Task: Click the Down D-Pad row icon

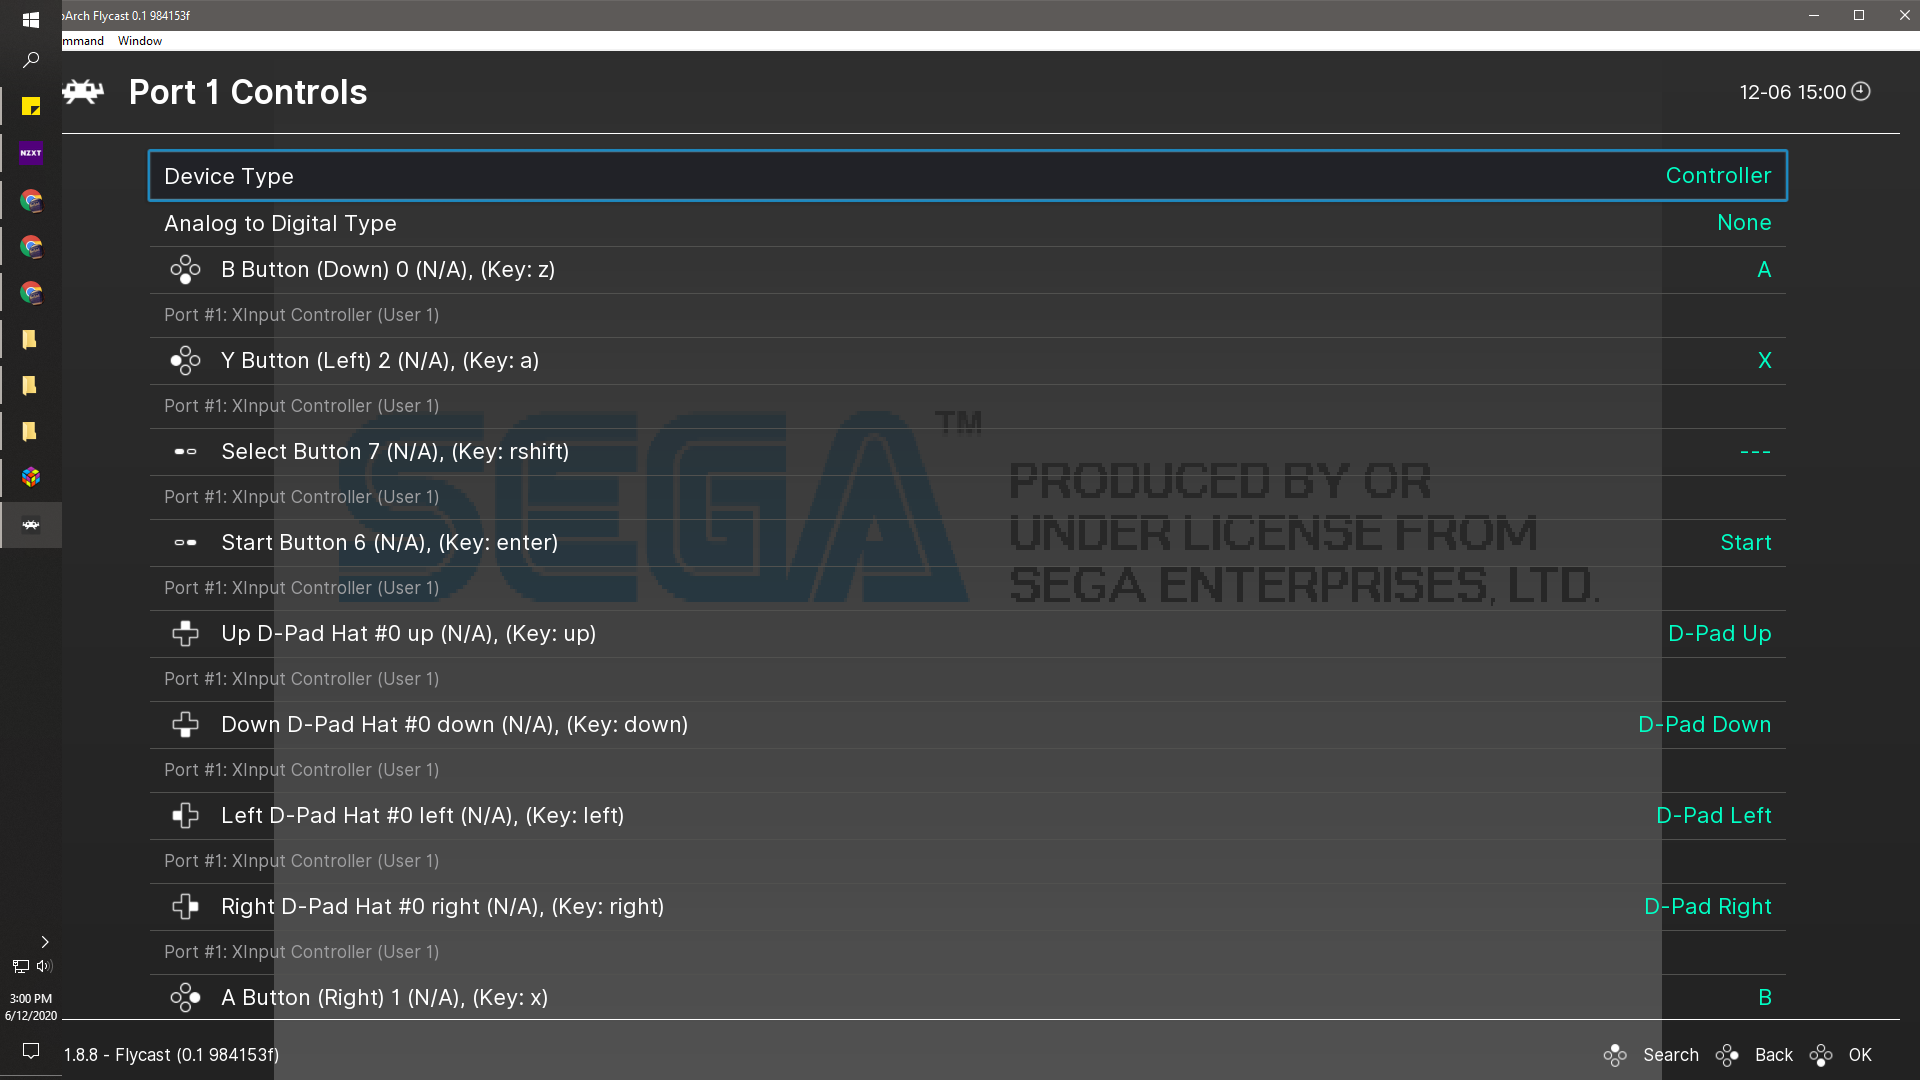Action: click(x=185, y=725)
